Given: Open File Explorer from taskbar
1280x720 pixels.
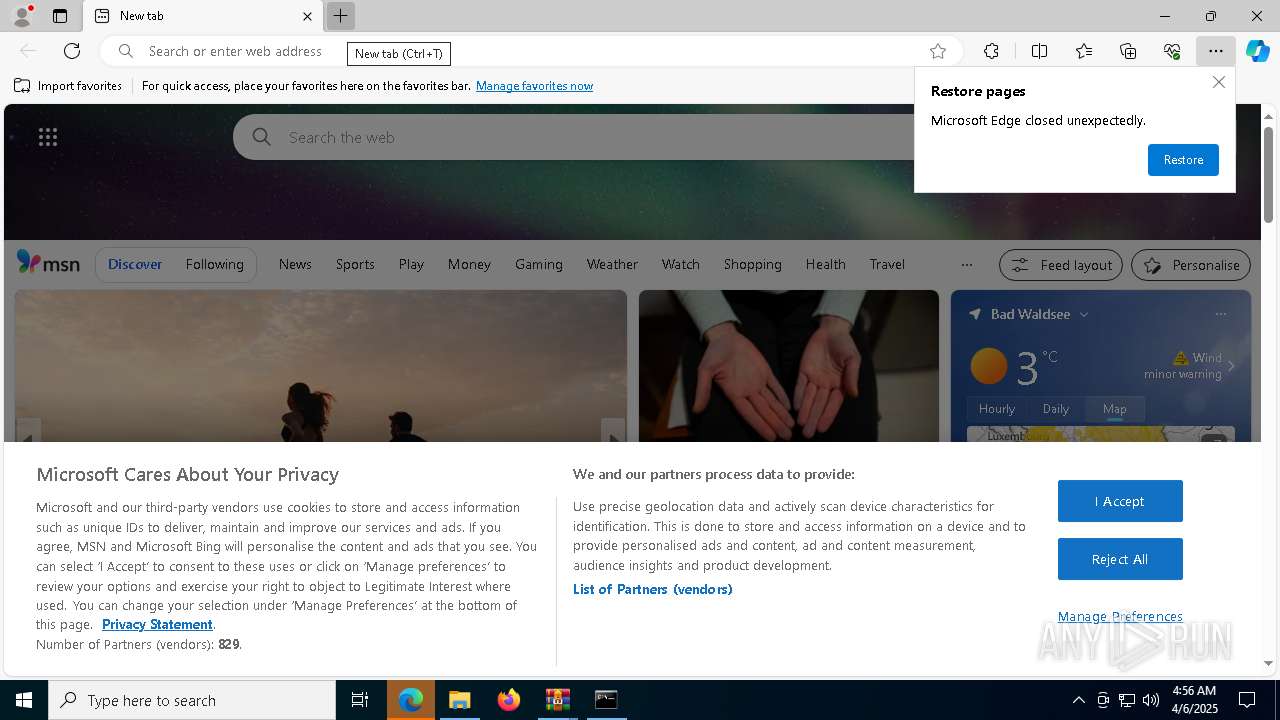Looking at the screenshot, I should coord(459,700).
